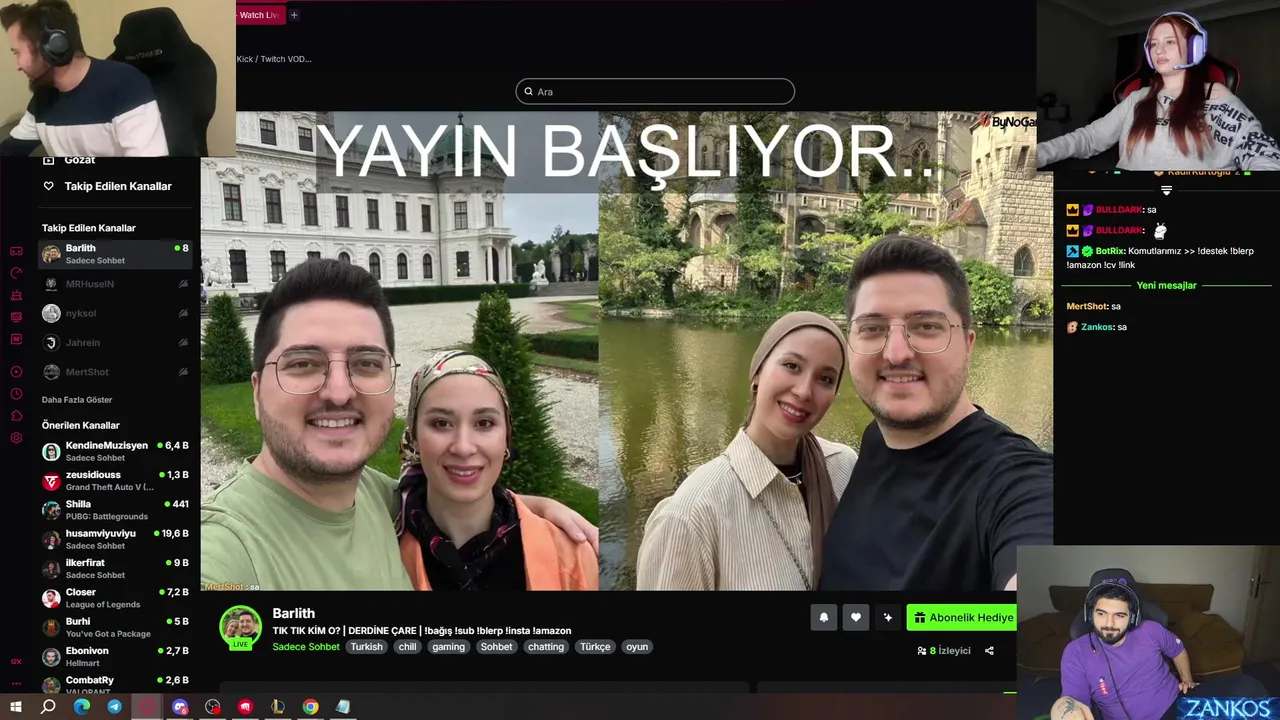The width and height of the screenshot is (1280, 720).
Task: Open the GX speedometer control icon
Action: coord(16,274)
